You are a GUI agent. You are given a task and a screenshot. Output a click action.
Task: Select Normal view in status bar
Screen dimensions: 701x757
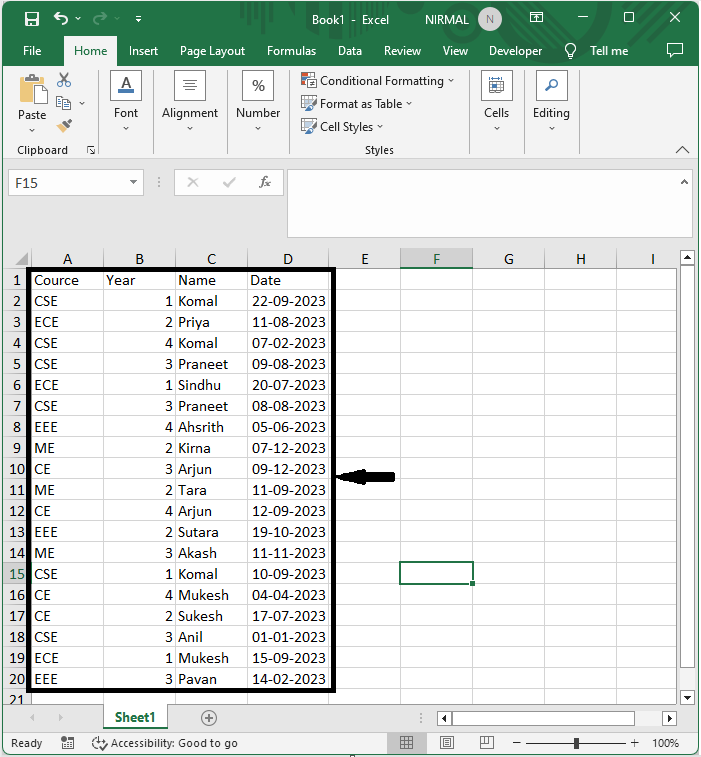407,743
